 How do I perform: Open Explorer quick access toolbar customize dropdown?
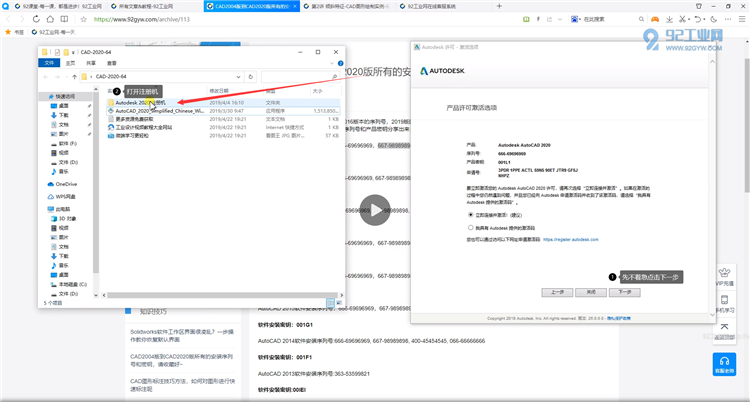pyautogui.click(x=73, y=52)
